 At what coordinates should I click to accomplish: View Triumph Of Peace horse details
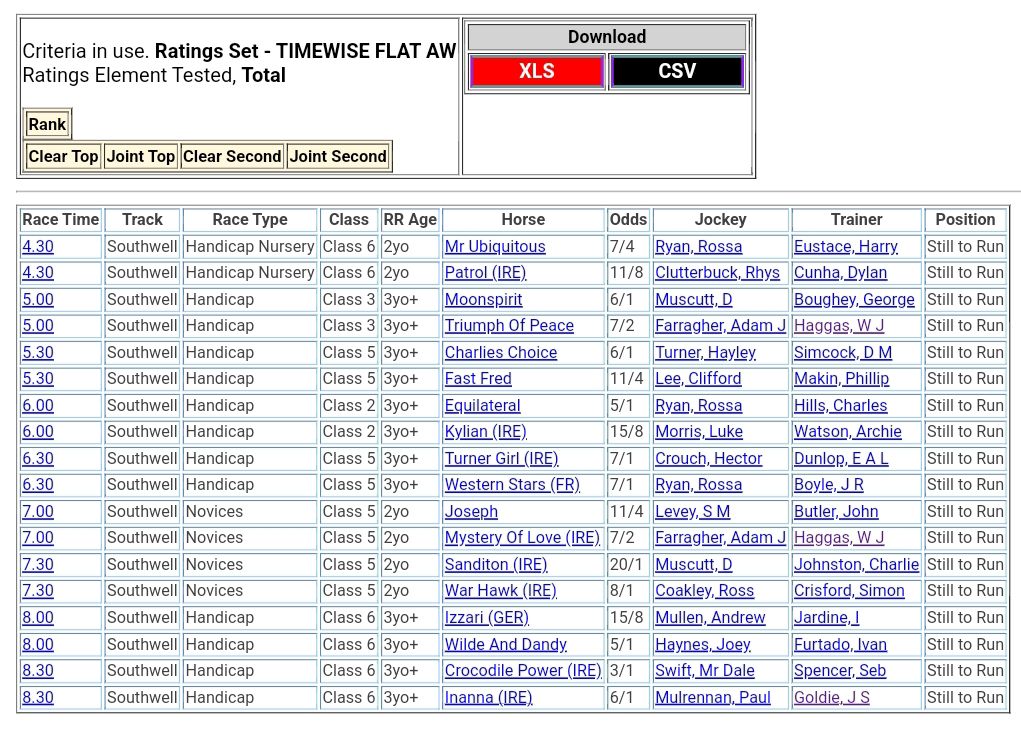click(509, 325)
